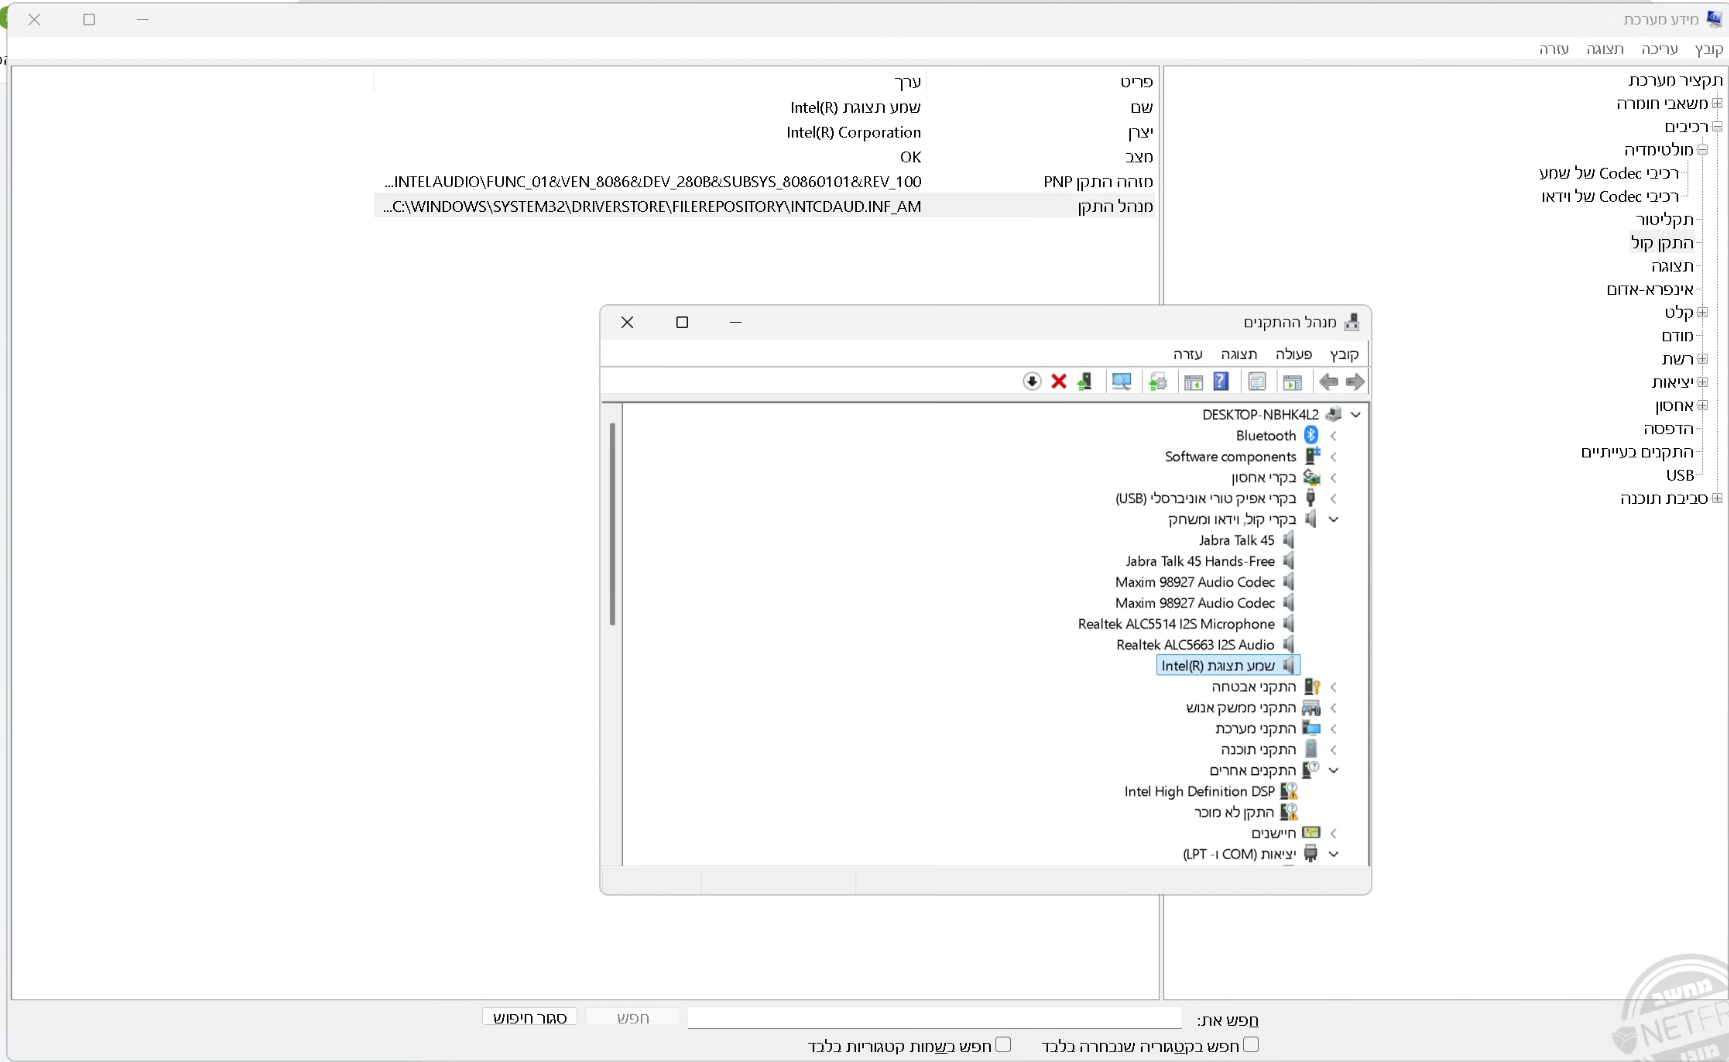The height and width of the screenshot is (1062, 1729).
Task: Select Realtek ALC5663 I2S Audio device
Action: [1200, 644]
